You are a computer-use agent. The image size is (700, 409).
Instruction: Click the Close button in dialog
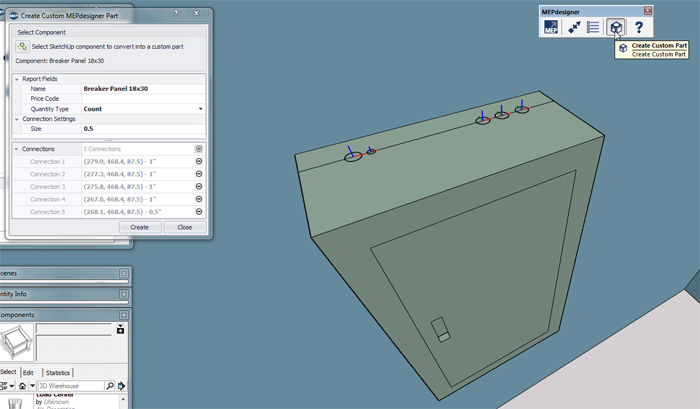pos(184,227)
